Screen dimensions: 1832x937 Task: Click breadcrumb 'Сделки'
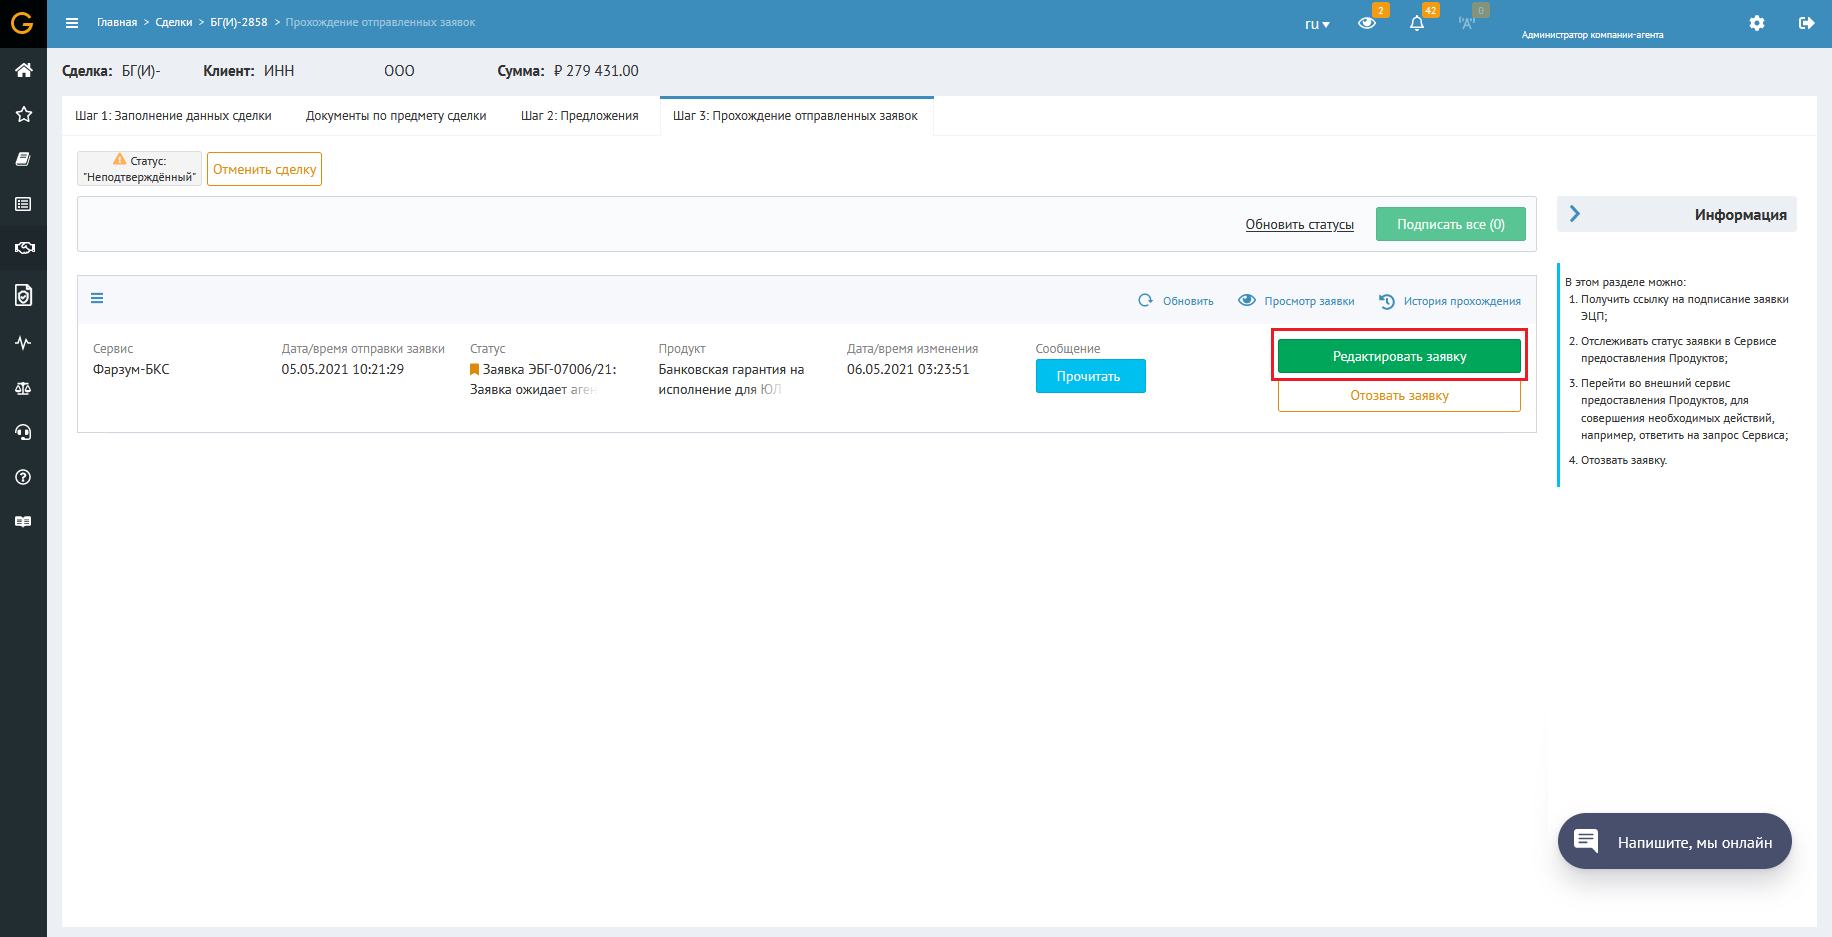[x=174, y=22]
